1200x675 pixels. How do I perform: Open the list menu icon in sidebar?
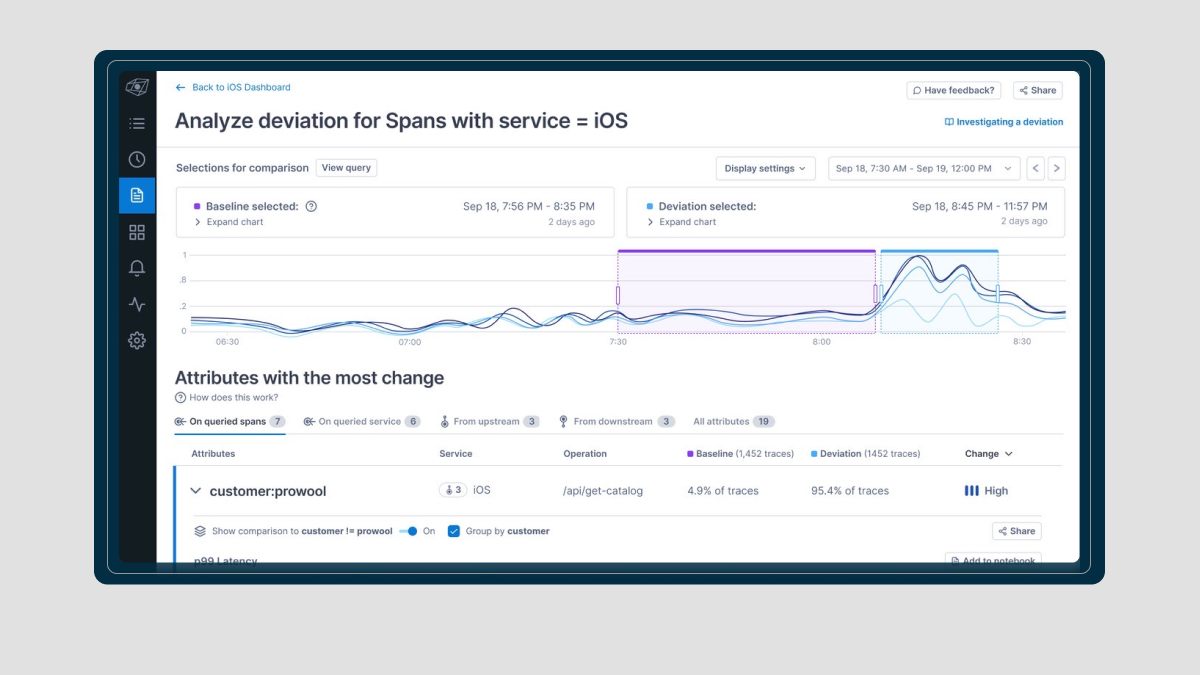137,124
